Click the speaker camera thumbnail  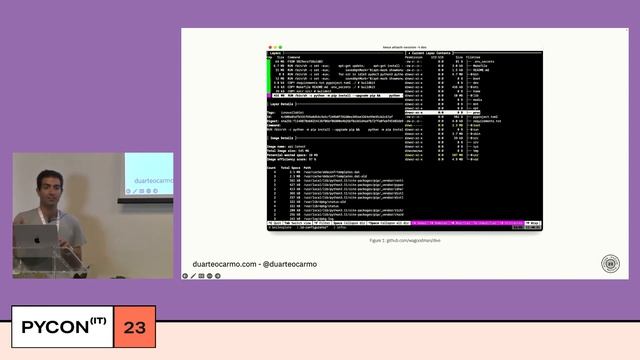point(93,216)
